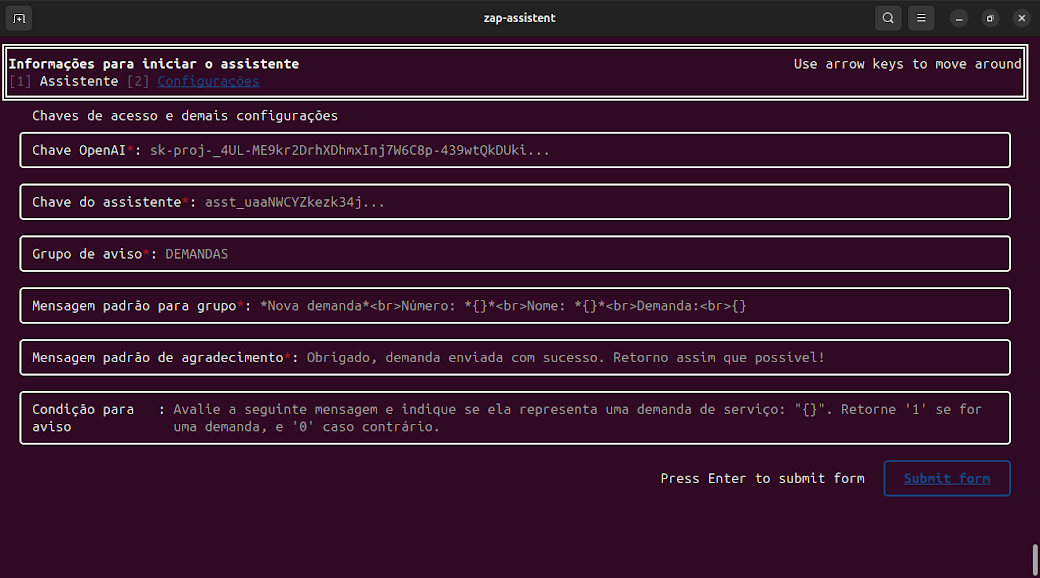This screenshot has width=1040, height=578.
Task: Maximize the terminal window
Action: [x=990, y=18]
